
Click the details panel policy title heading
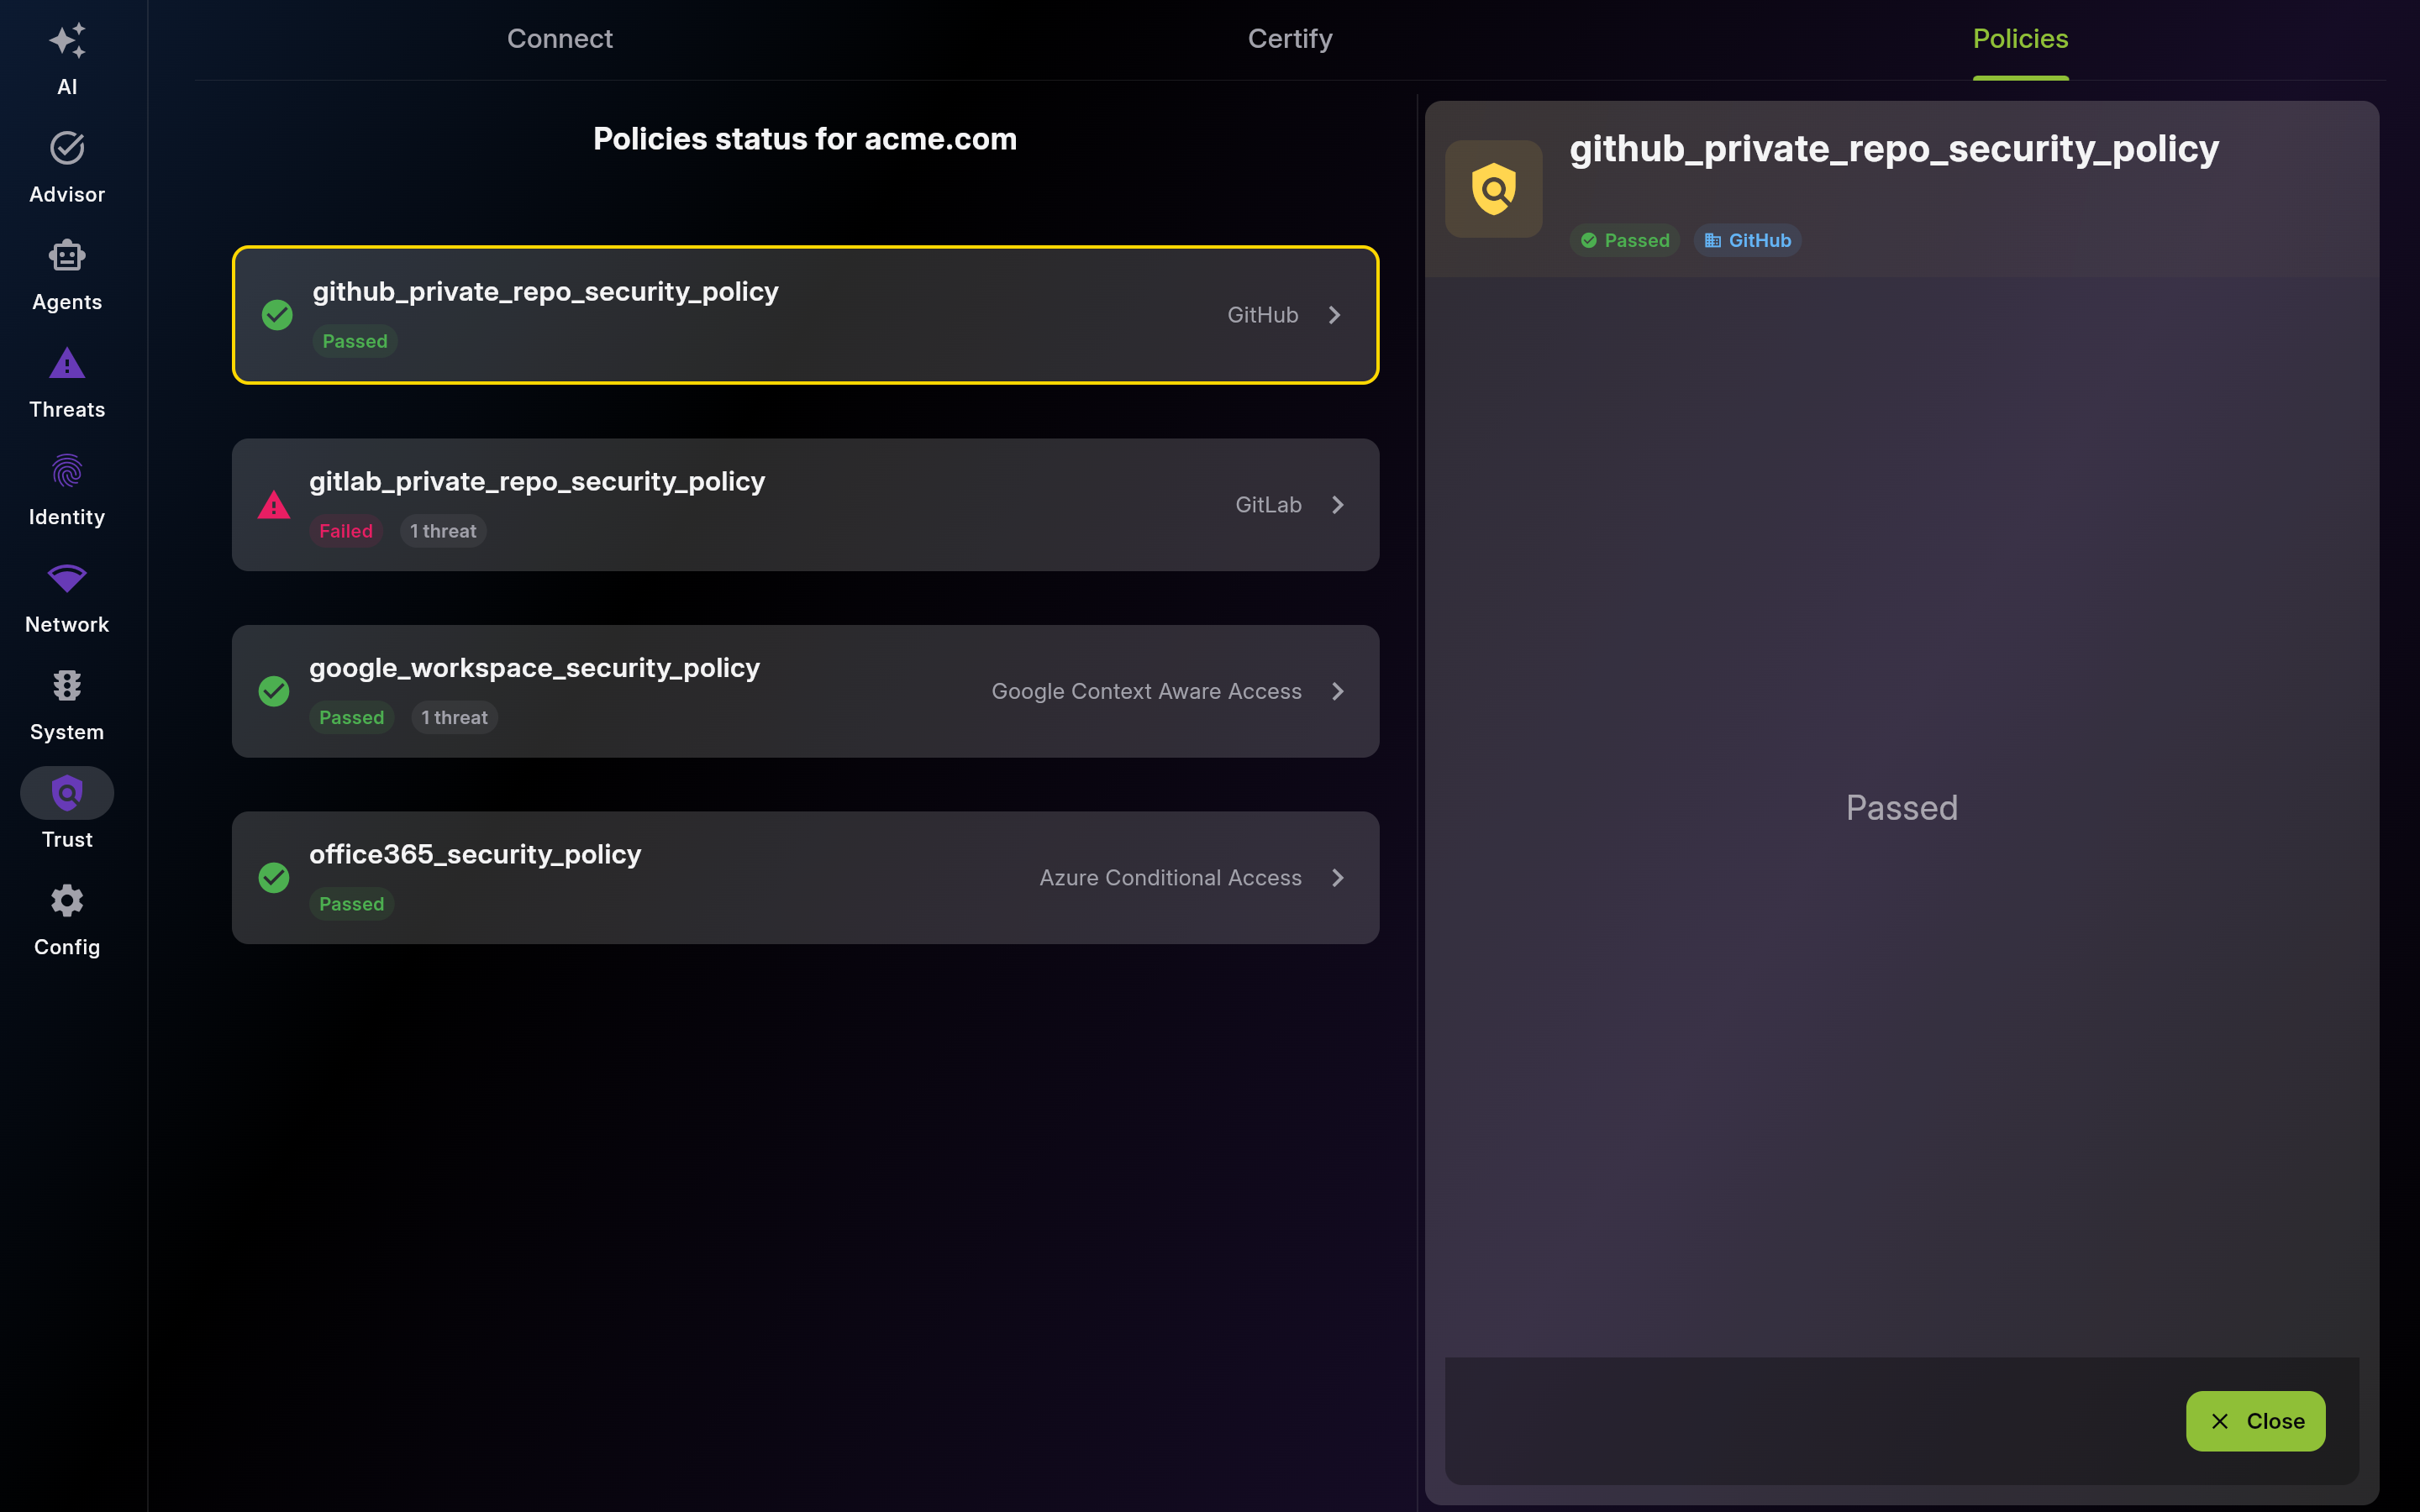(x=1893, y=150)
